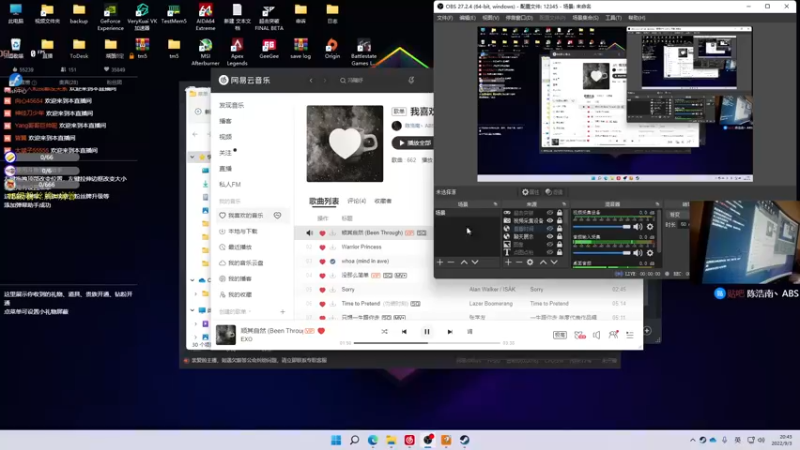Open OBS 文件(F) menu
Screen dimensions: 800x450
pos(444,18)
